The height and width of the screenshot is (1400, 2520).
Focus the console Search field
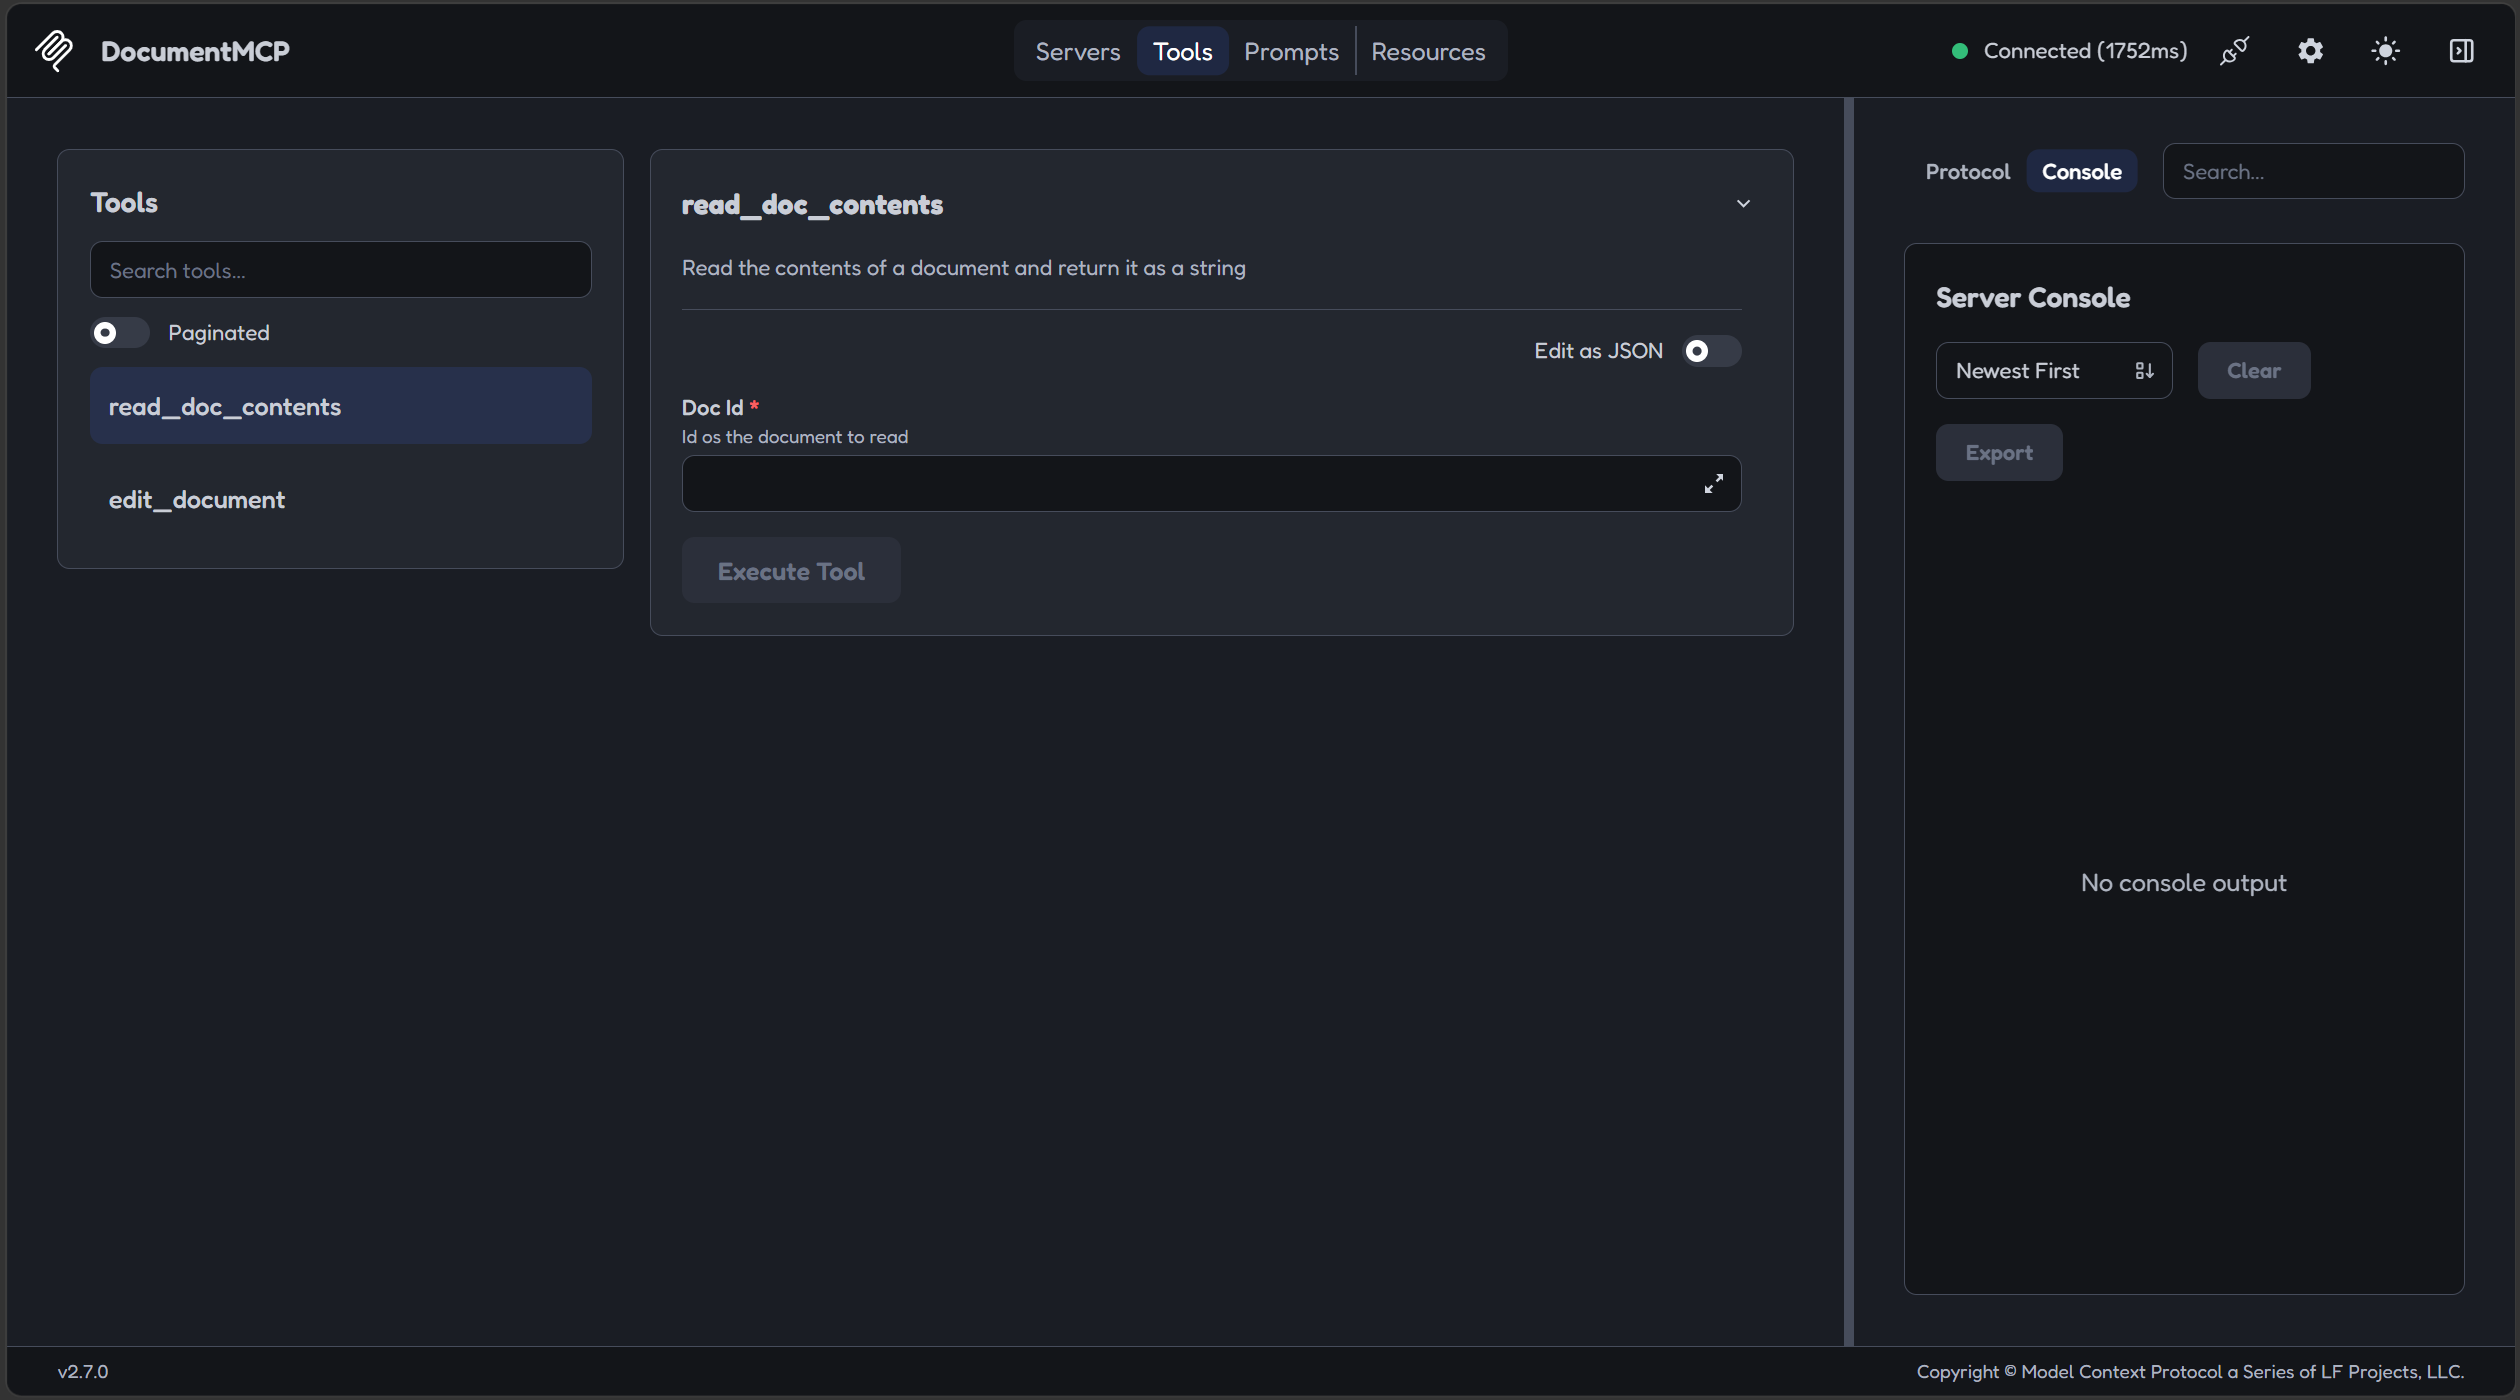pos(2313,171)
